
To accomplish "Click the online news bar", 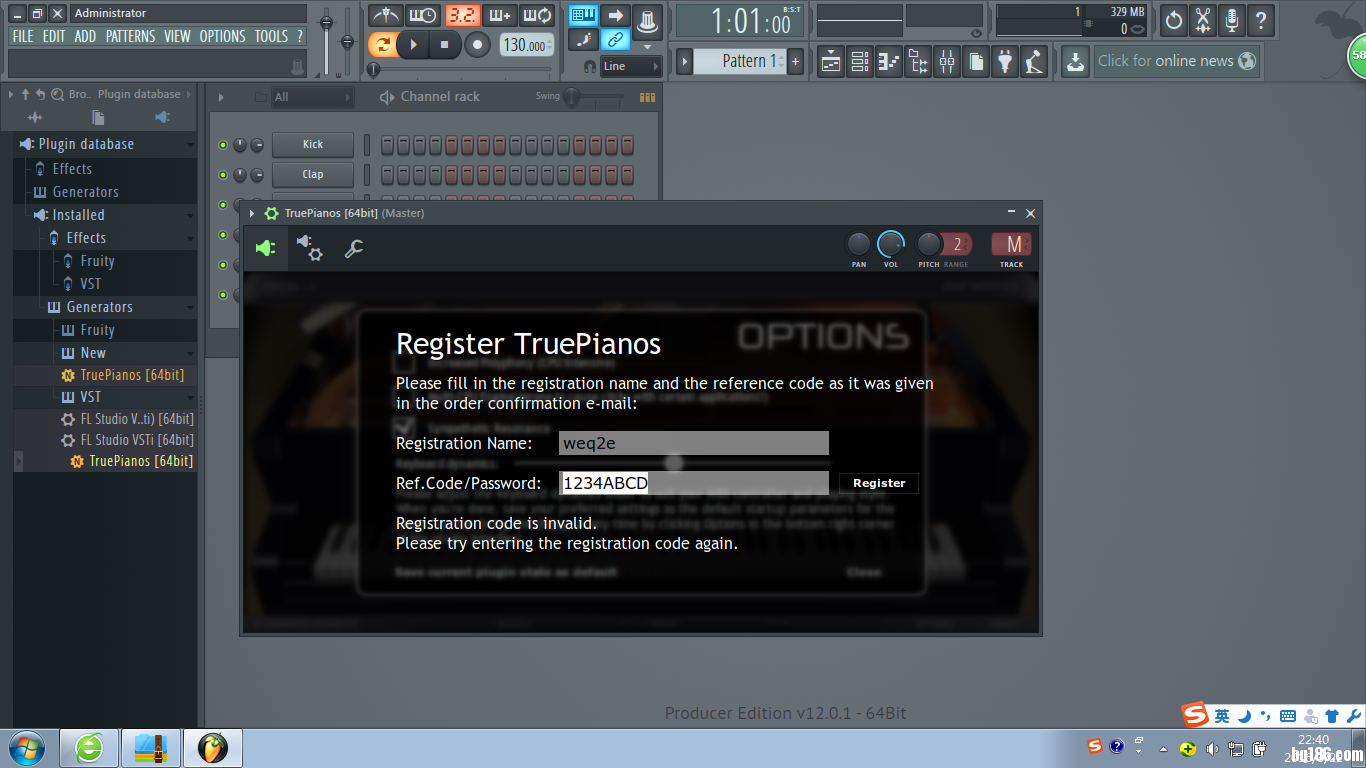I will pos(1176,61).
